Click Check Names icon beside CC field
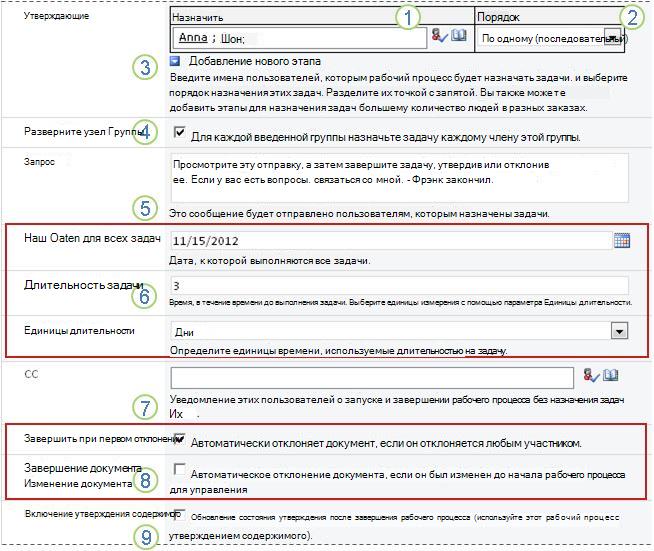This screenshot has height=551, width=654. click(591, 375)
